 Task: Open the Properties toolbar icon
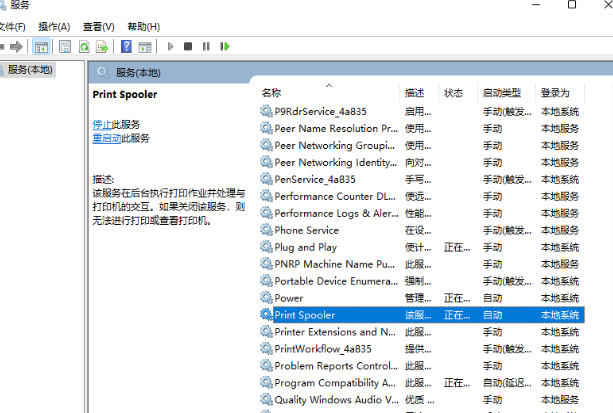coord(65,46)
